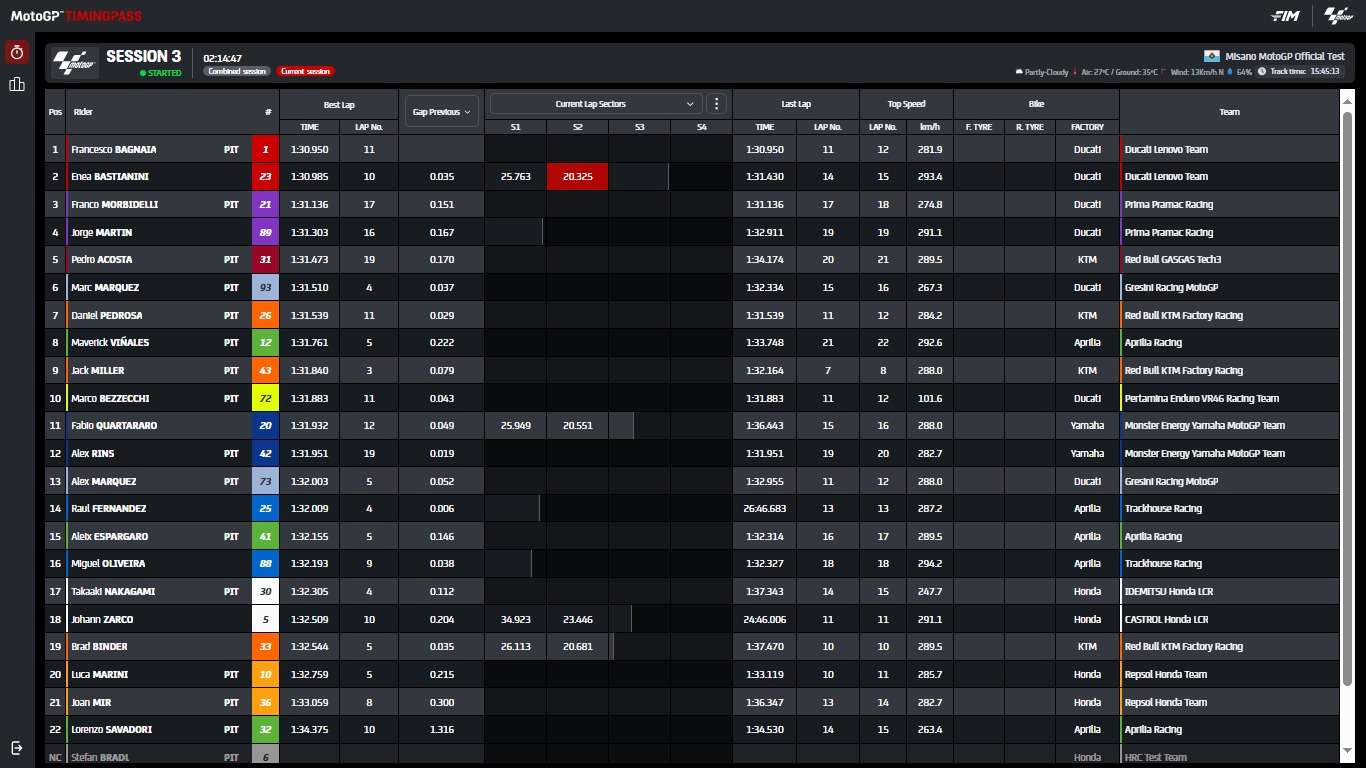Click the Best Lap column header
The width and height of the screenshot is (1366, 768).
pos(339,104)
